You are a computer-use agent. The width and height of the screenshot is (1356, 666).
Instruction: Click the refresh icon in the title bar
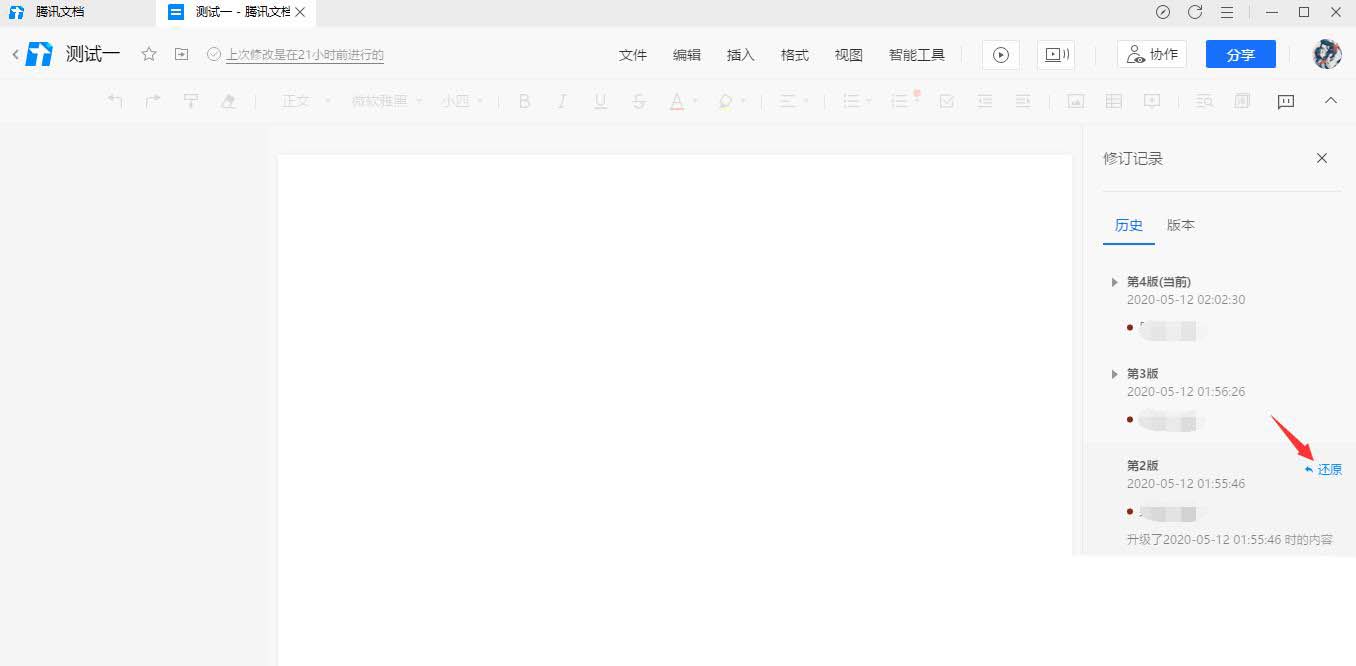pyautogui.click(x=1195, y=12)
